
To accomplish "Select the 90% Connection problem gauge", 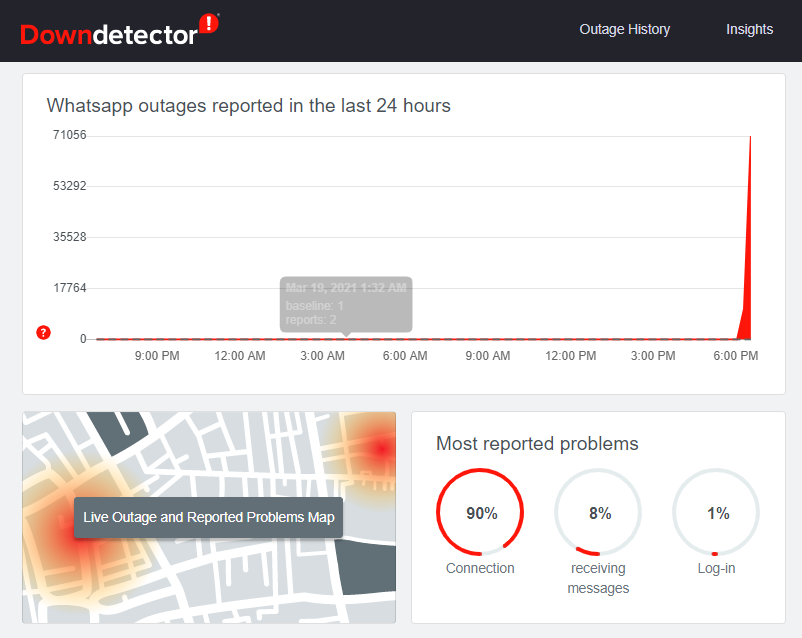I will click(480, 512).
